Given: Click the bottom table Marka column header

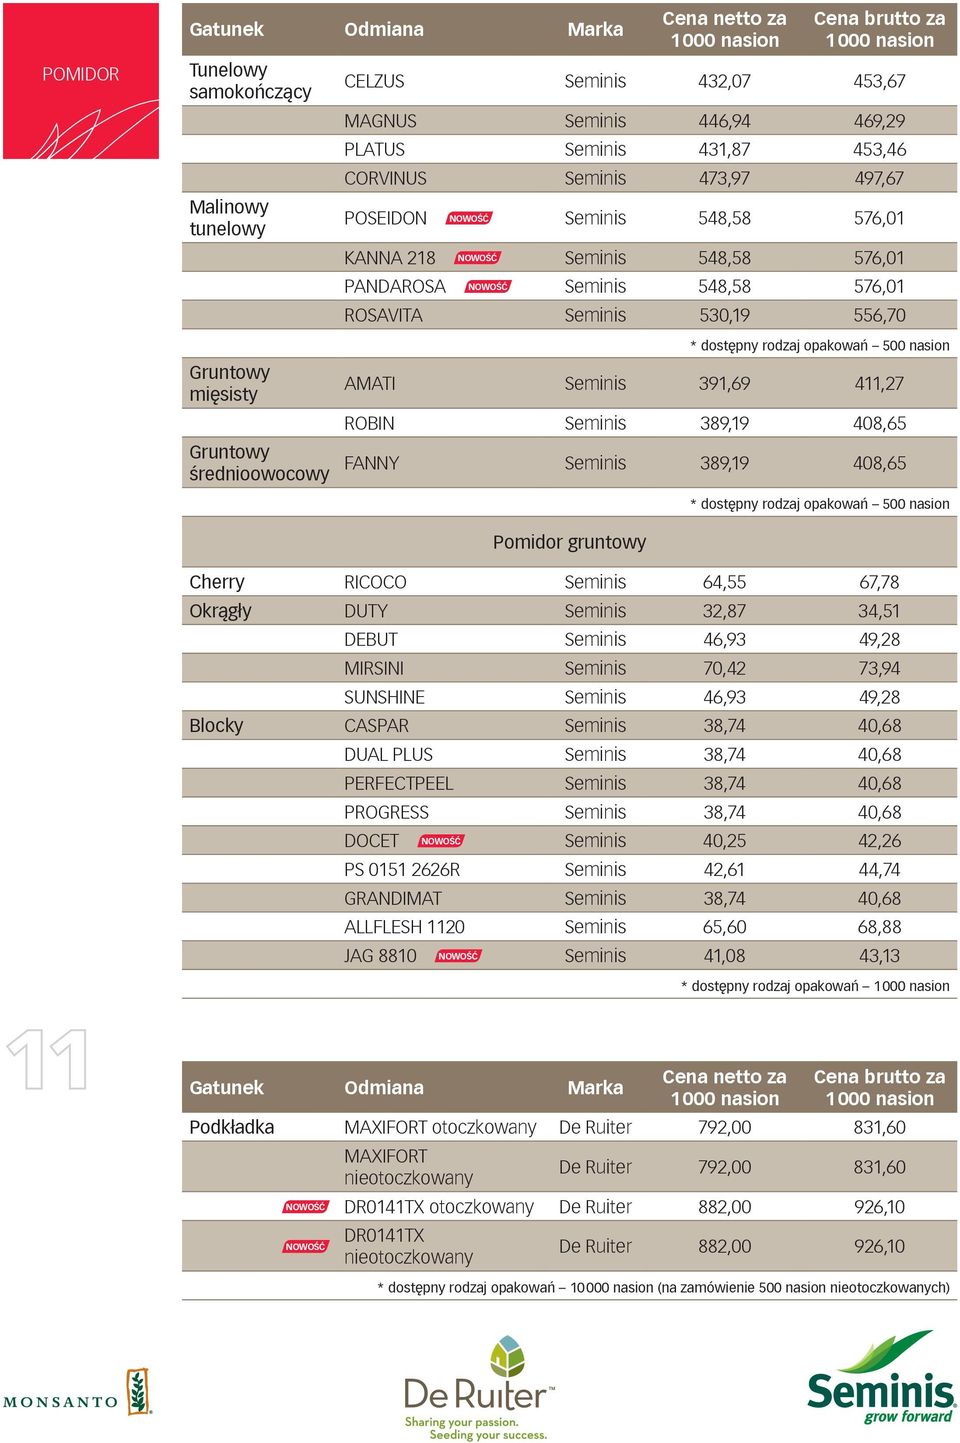Looking at the screenshot, I should pos(595,1088).
